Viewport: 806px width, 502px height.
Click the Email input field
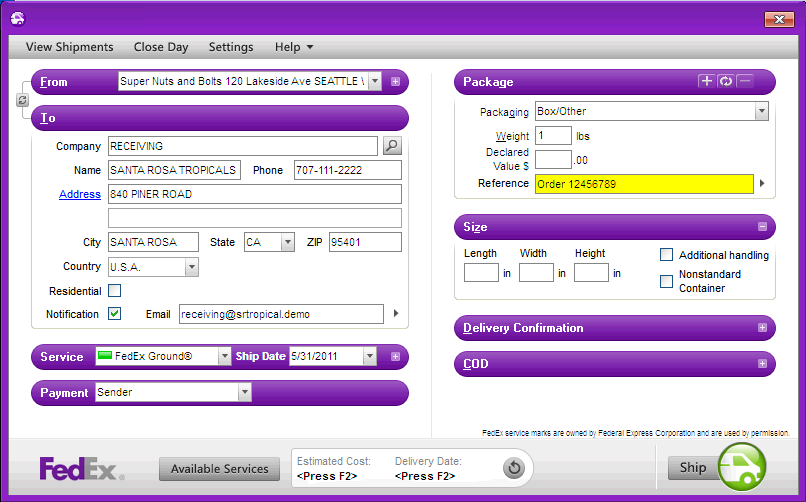pyautogui.click(x=281, y=314)
